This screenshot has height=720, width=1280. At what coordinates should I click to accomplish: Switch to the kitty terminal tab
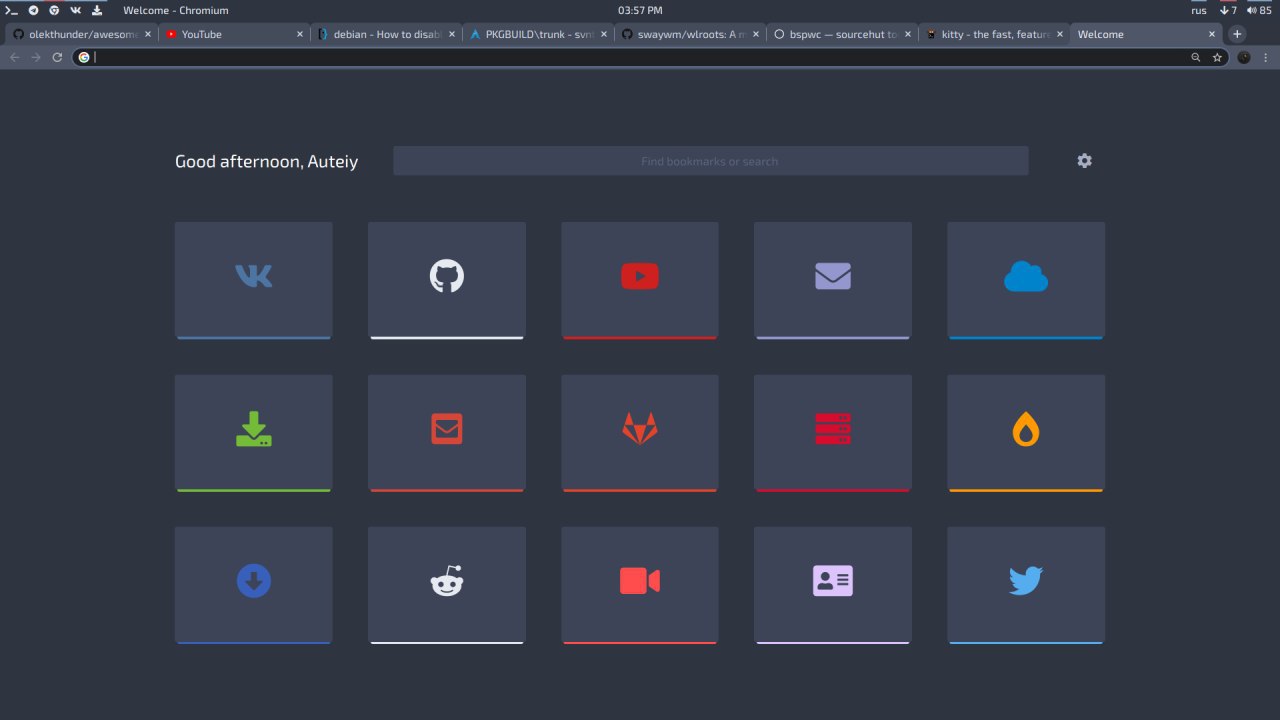(x=994, y=34)
